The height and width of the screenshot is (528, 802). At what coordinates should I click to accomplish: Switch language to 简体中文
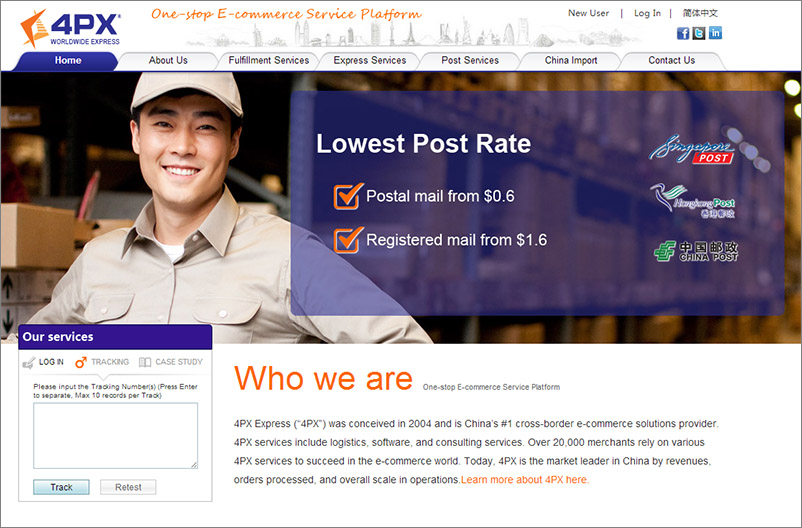click(700, 13)
